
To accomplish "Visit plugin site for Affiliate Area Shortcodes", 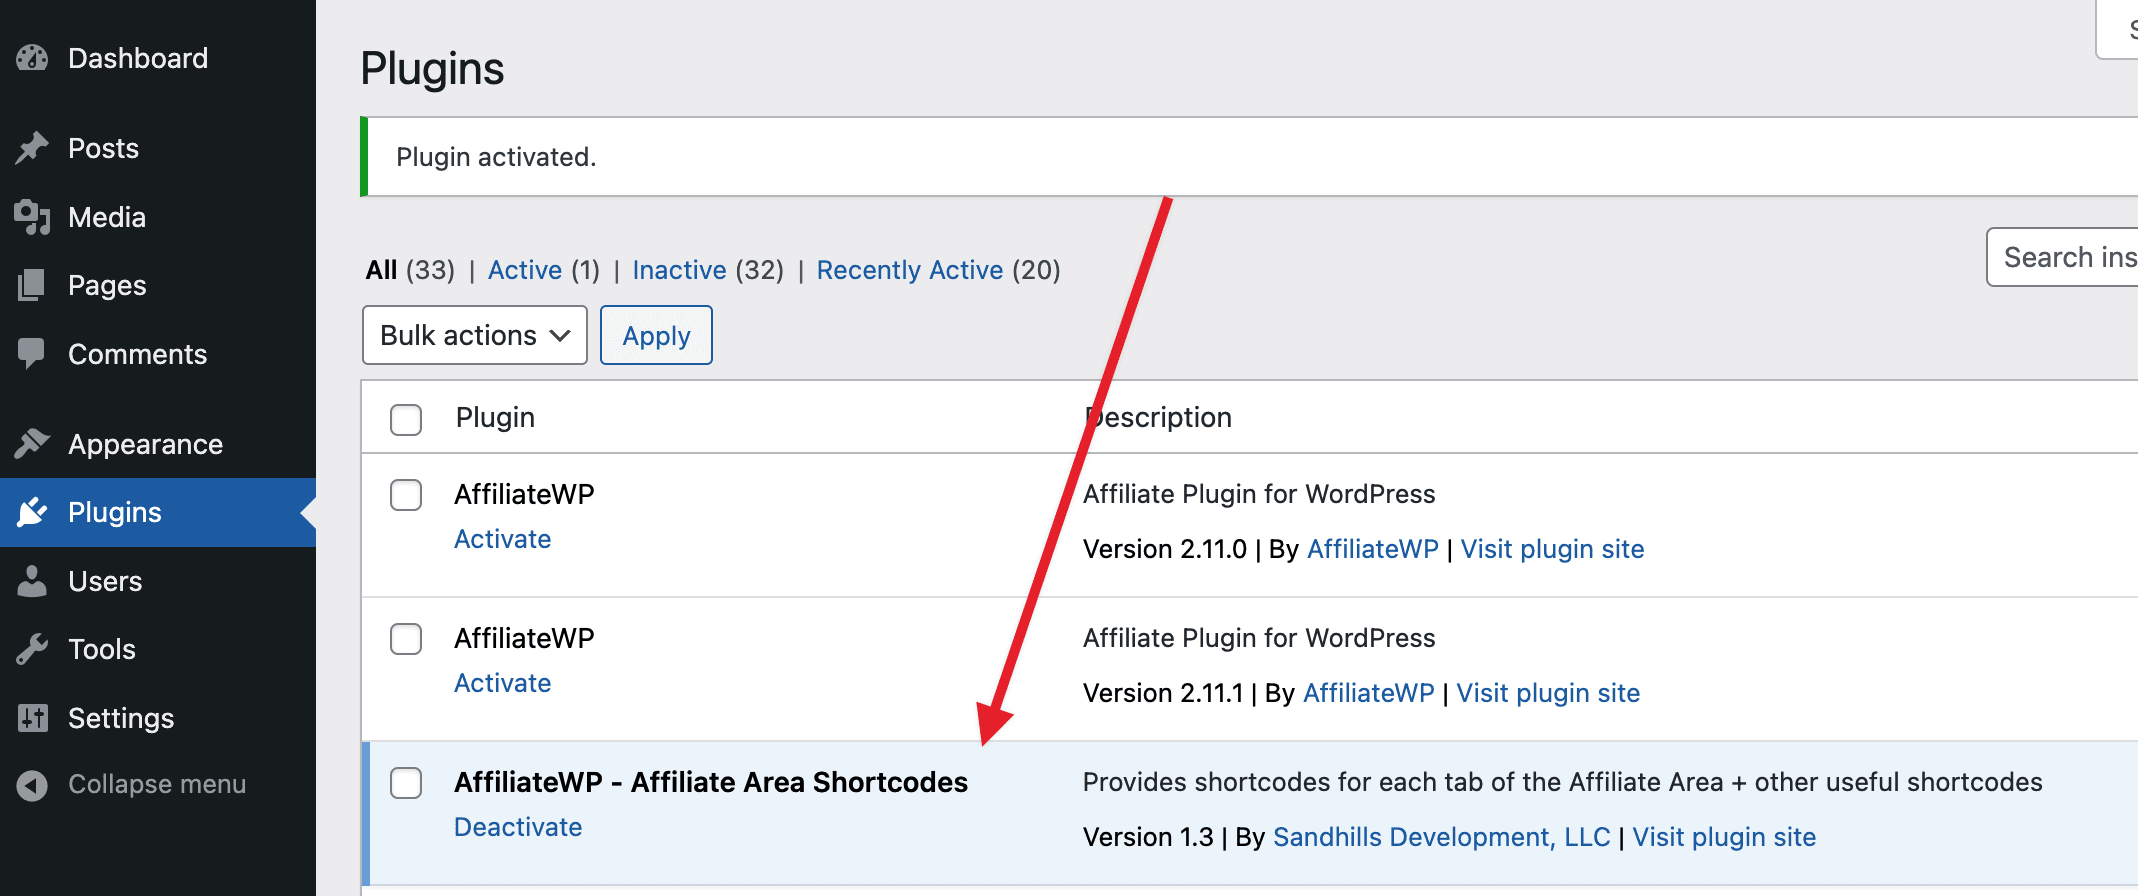I will (1724, 837).
